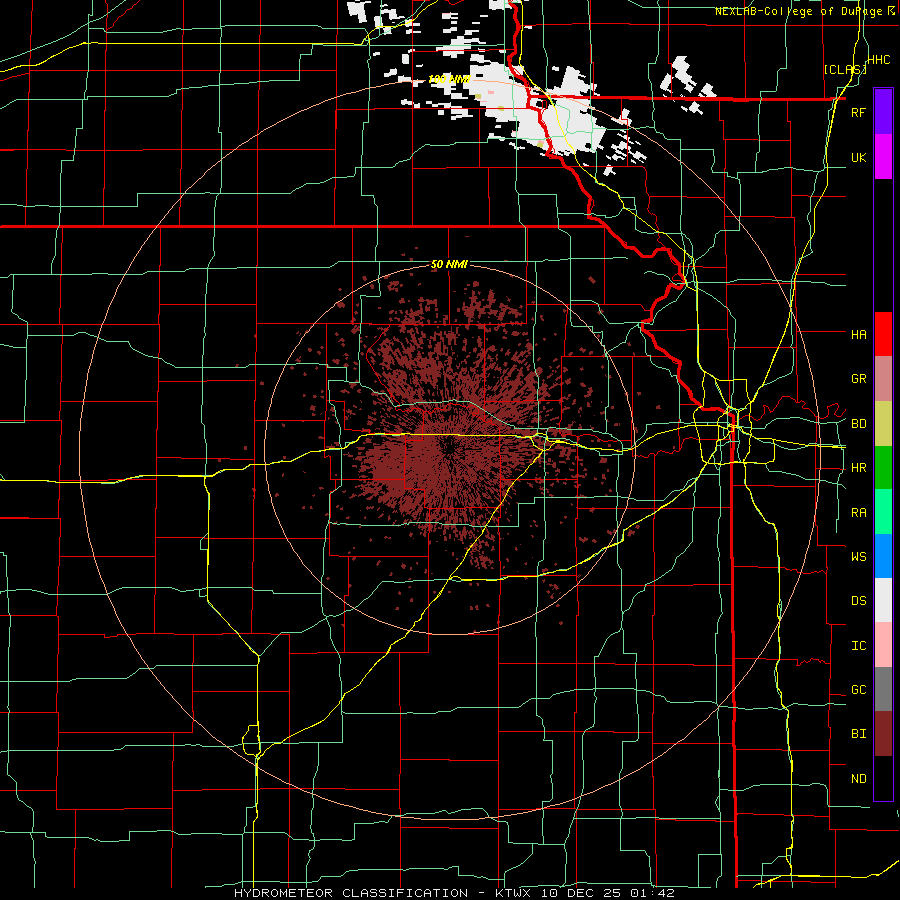This screenshot has height=900, width=900.
Task: Click the 'BI' legend label
Action: [x=858, y=734]
